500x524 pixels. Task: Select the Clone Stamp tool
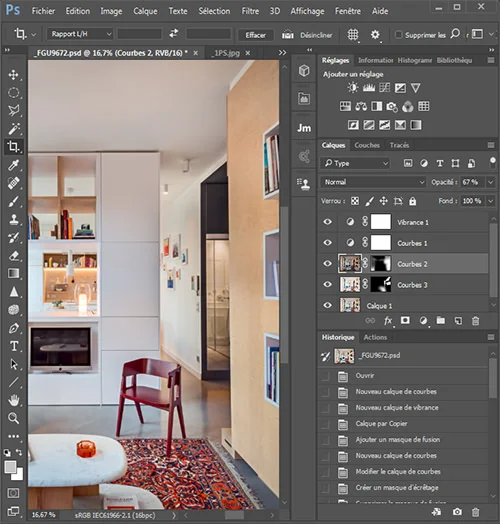[14, 220]
